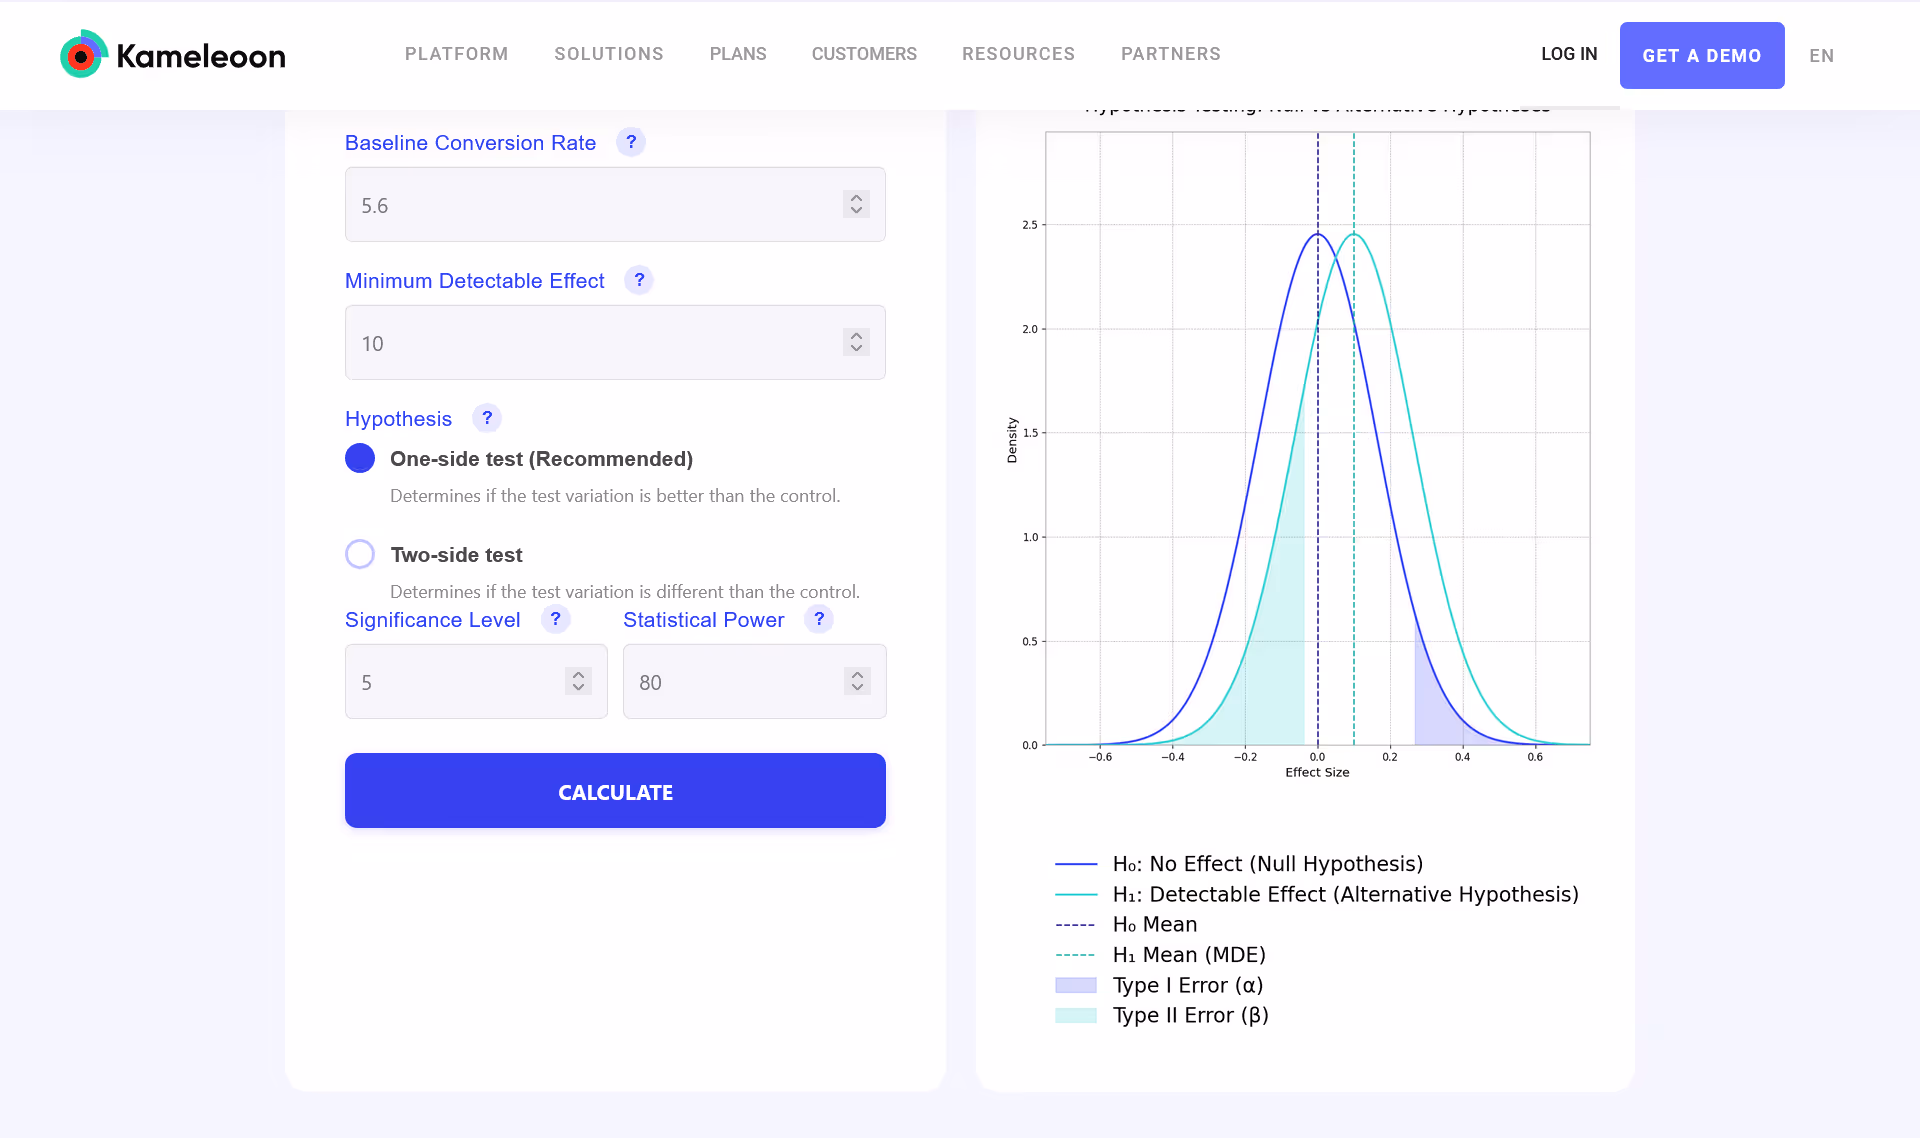1920x1140 pixels.
Task: Select the Two-side test option
Action: (359, 553)
